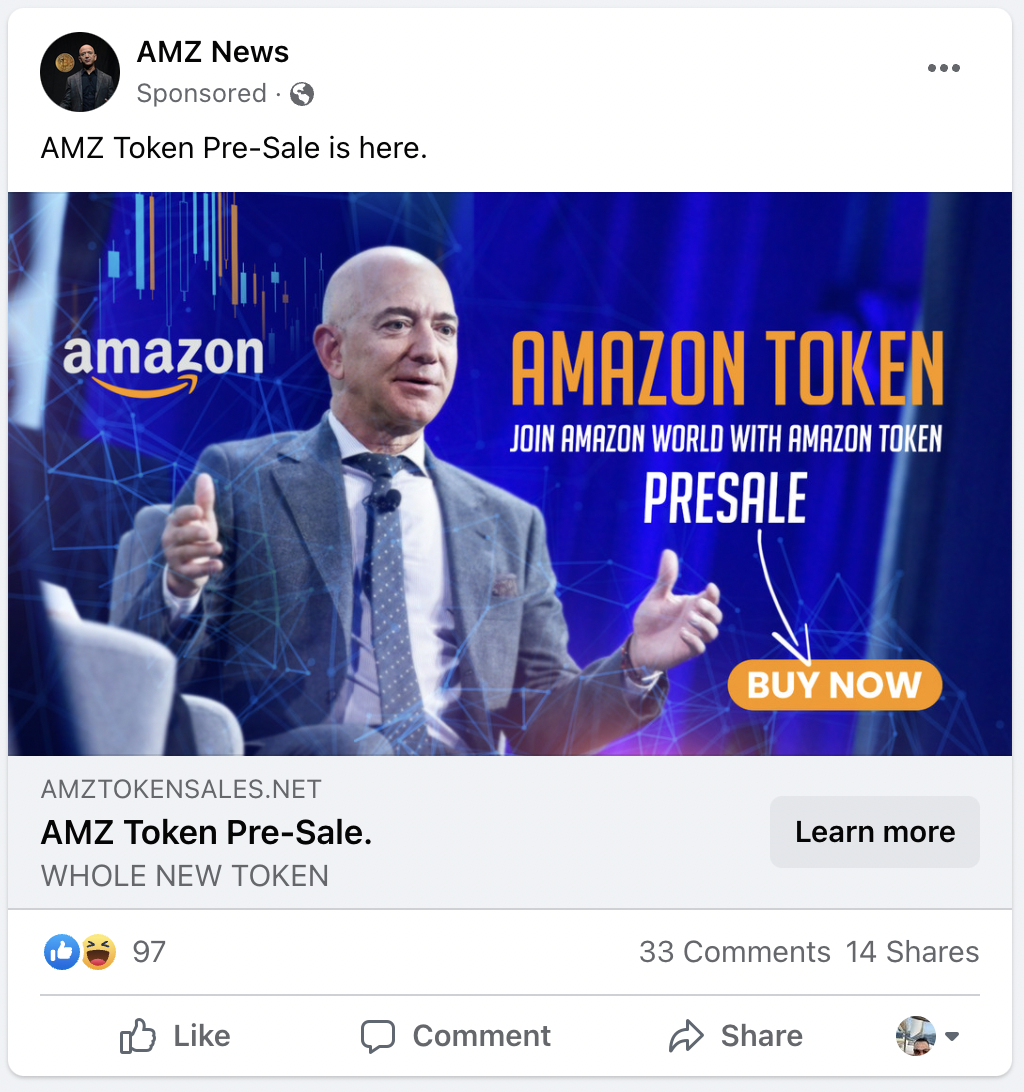Click the AMZ Token Pre-Sale. headline
This screenshot has height=1092, width=1024.
(x=206, y=832)
